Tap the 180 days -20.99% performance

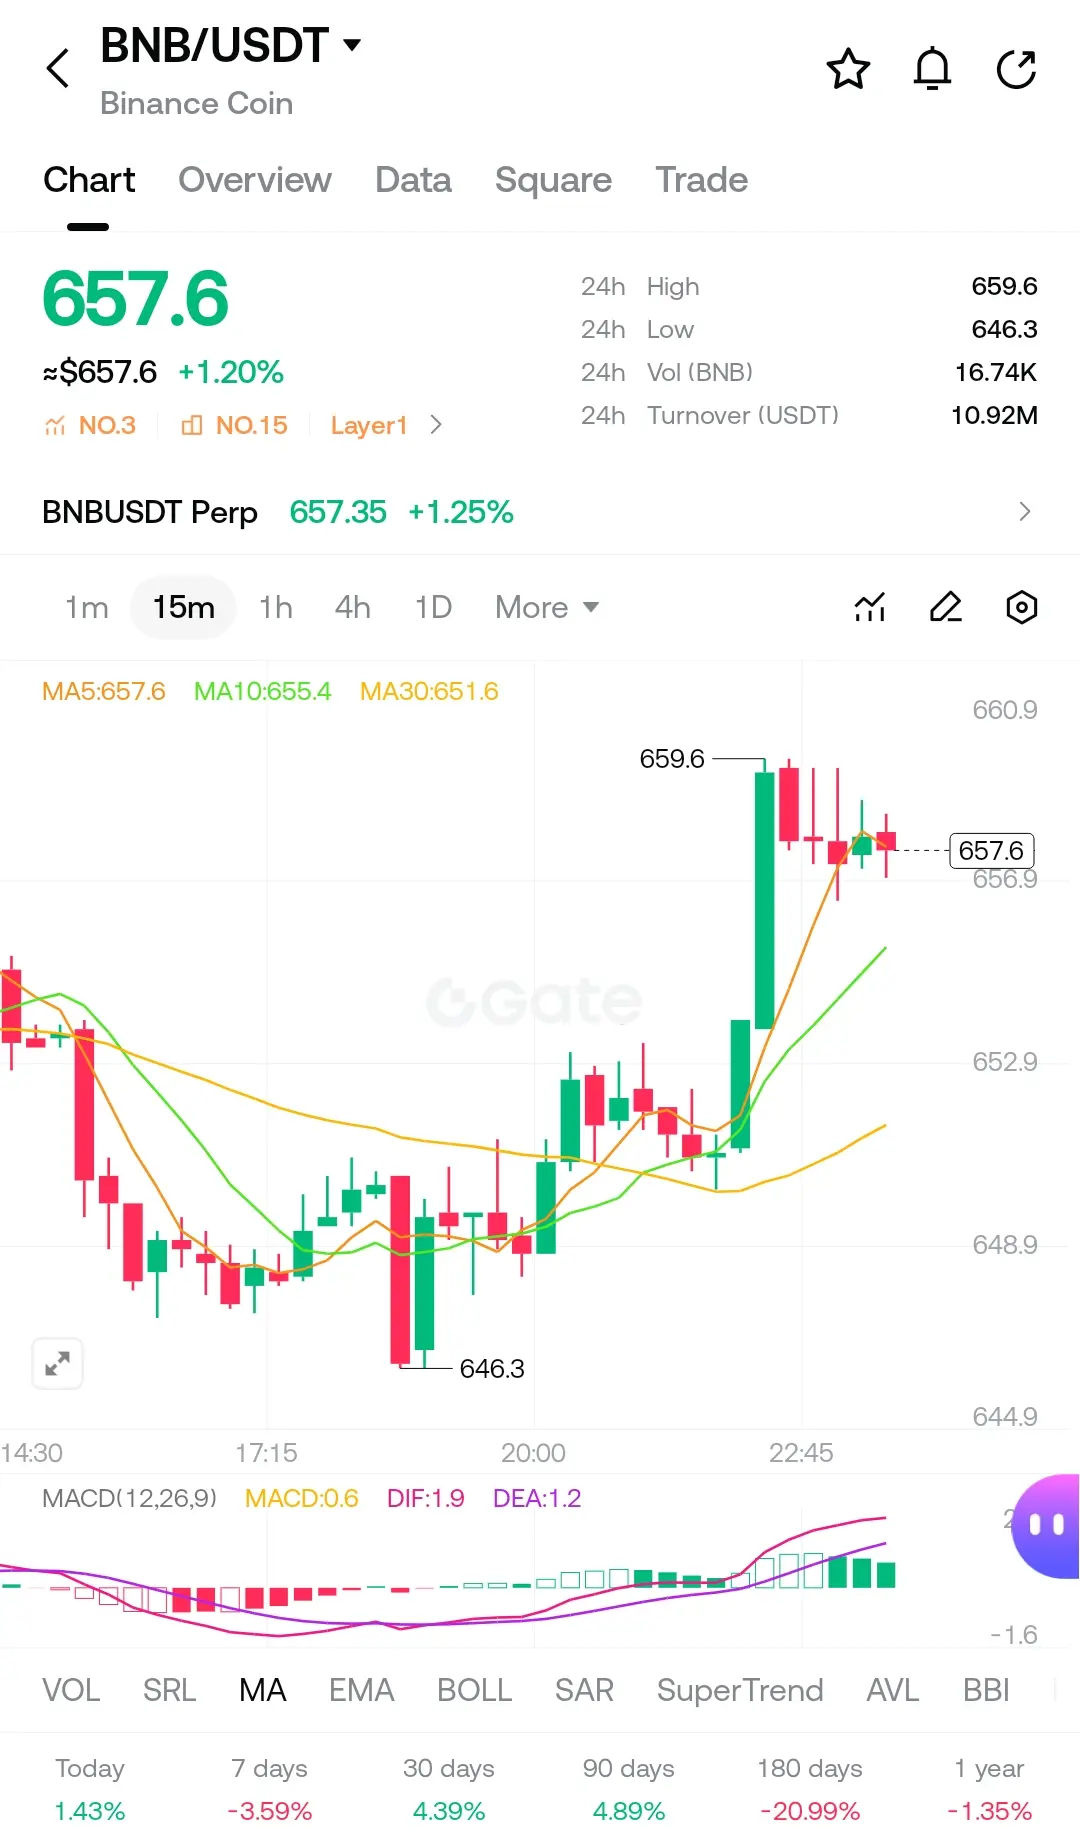(x=809, y=1790)
